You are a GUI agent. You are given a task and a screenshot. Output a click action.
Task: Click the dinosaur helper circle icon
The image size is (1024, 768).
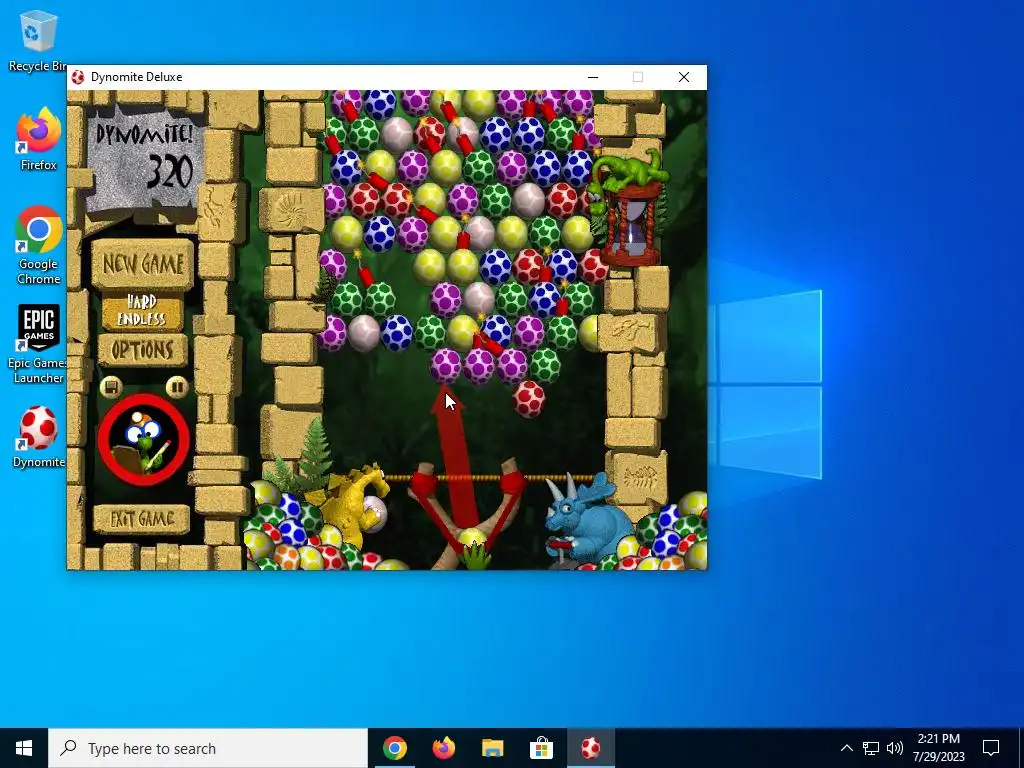(144, 440)
